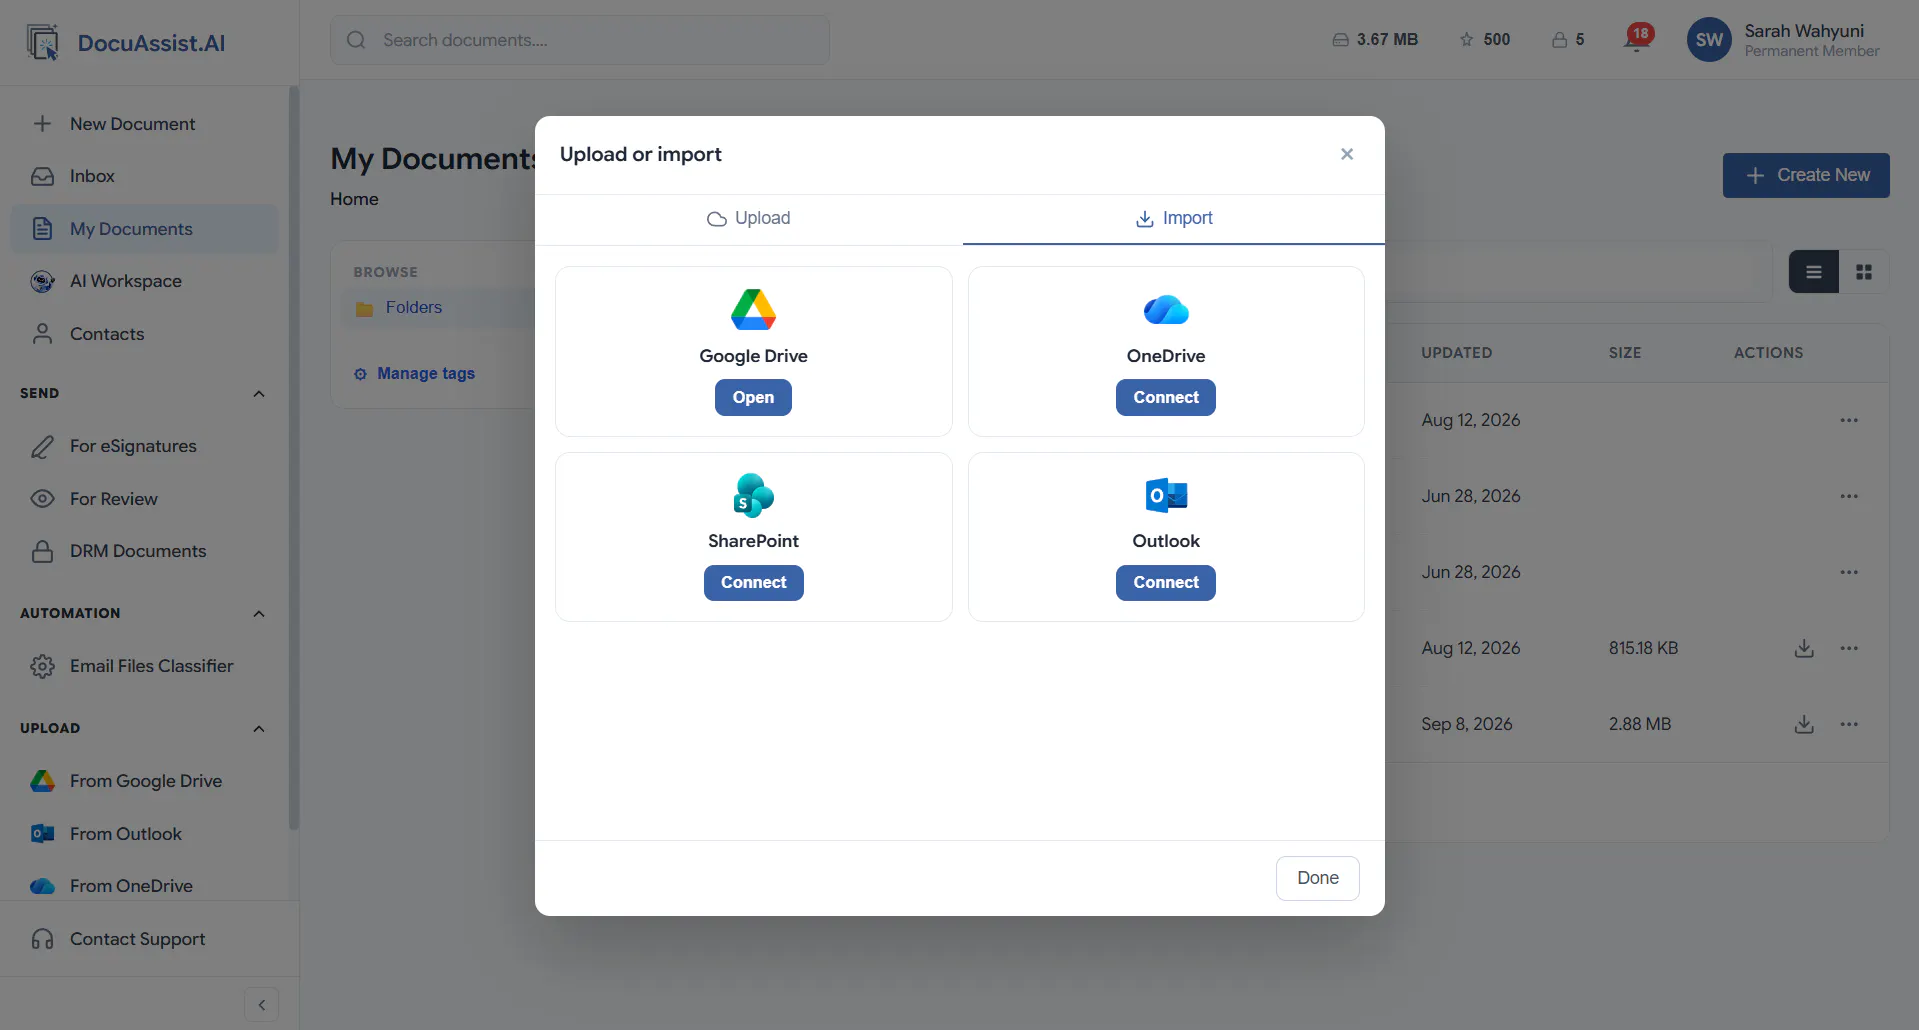1919x1030 pixels.
Task: Collapse the SEND section chevron
Action: coord(259,394)
